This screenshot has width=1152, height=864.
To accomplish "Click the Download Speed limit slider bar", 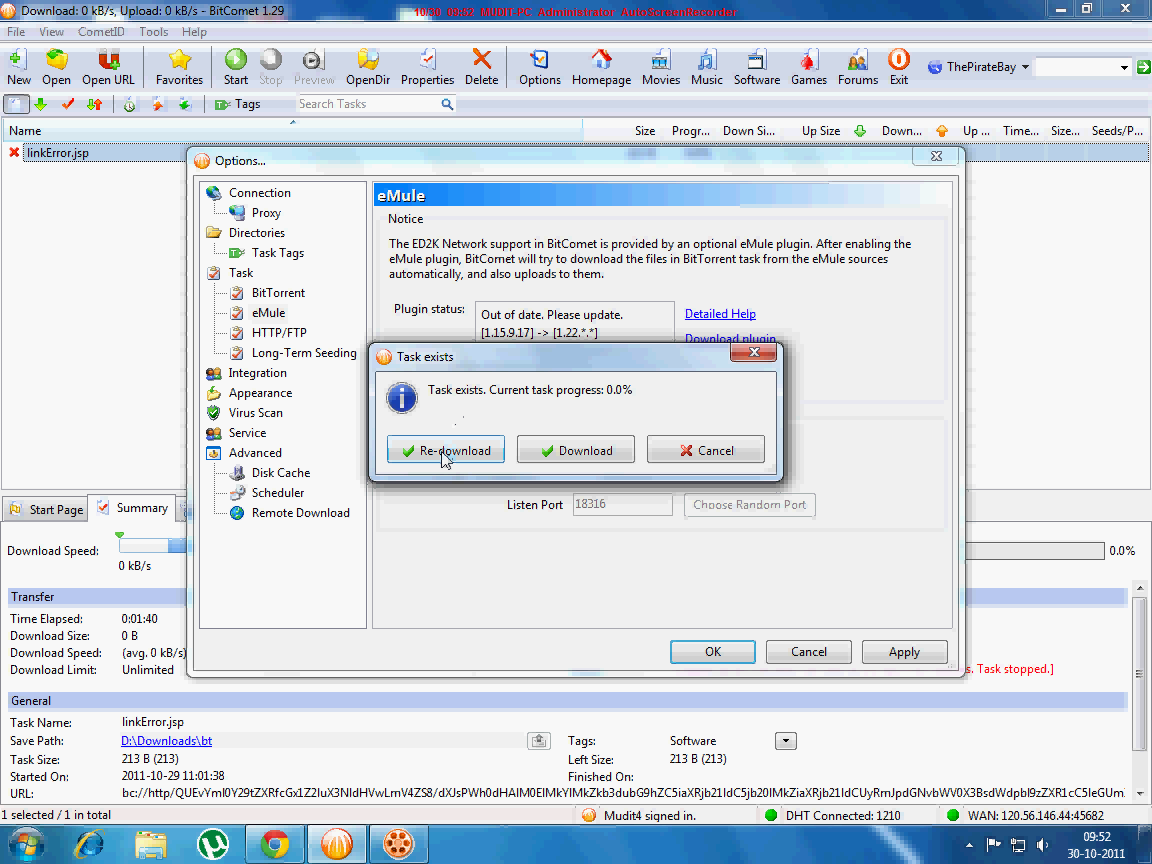I will [153, 545].
